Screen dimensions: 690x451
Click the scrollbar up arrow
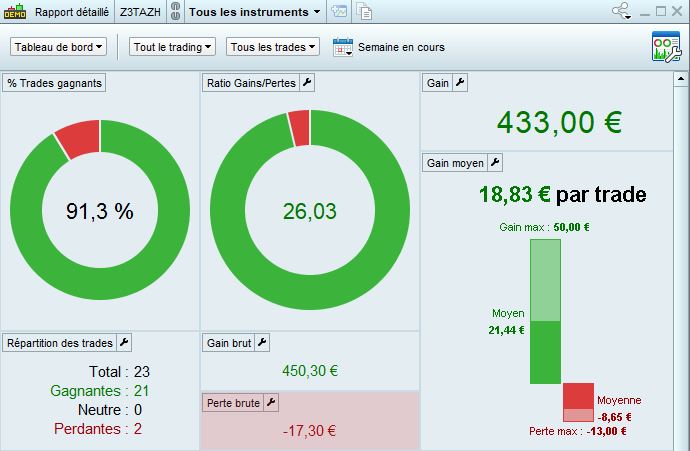tap(680, 80)
